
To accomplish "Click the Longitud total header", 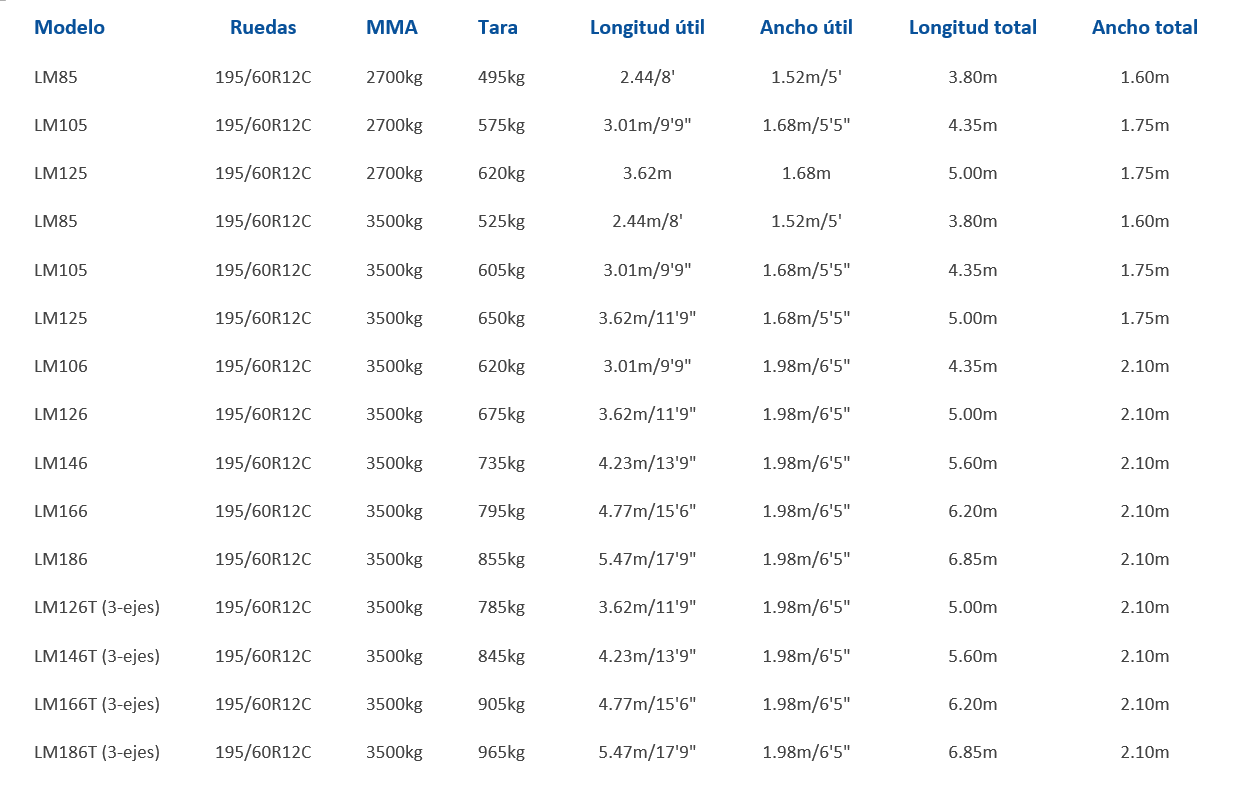I will coord(972,28).
